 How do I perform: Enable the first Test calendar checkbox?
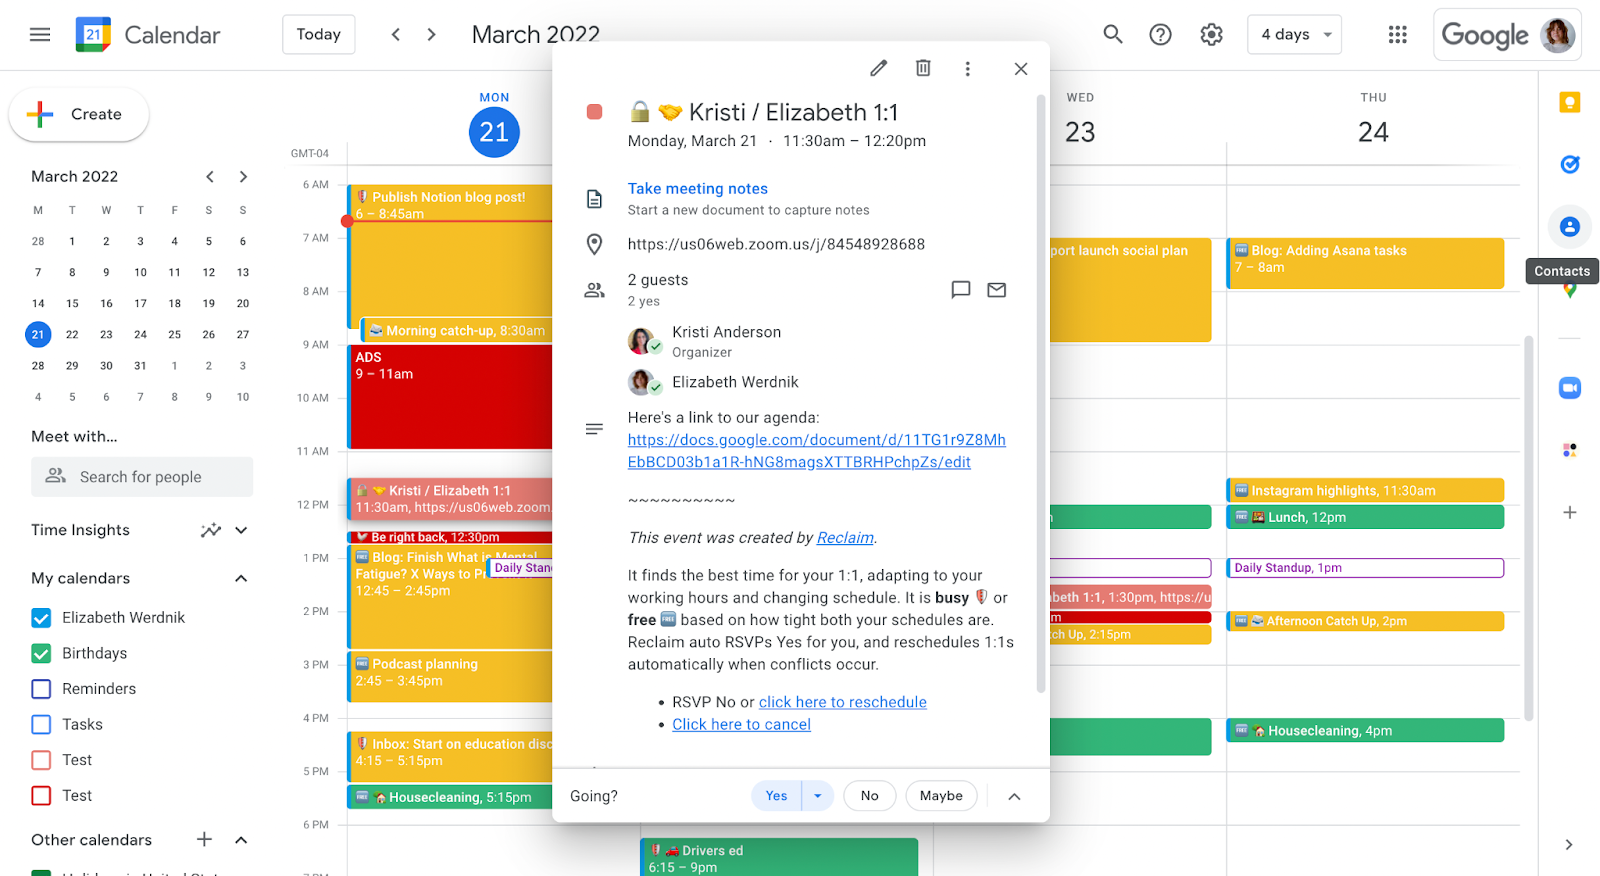pos(41,760)
